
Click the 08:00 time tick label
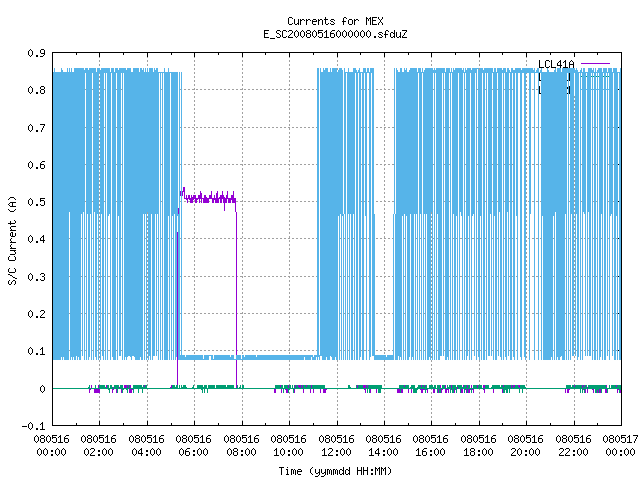241,452
